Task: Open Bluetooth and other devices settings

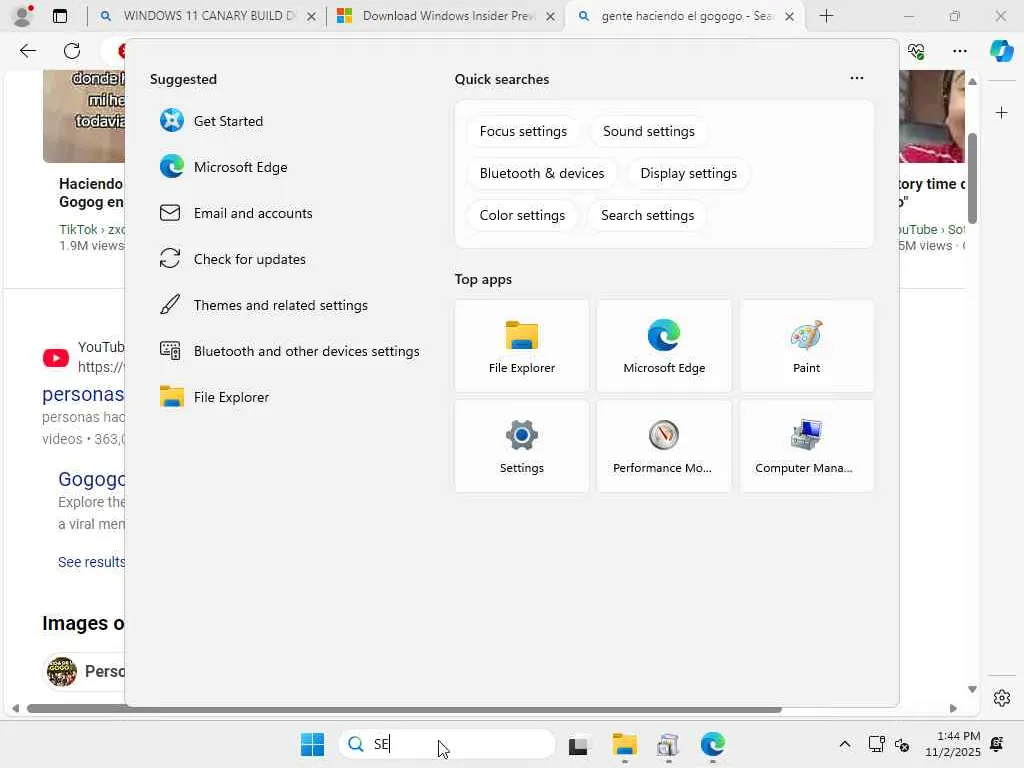Action: 289,351
